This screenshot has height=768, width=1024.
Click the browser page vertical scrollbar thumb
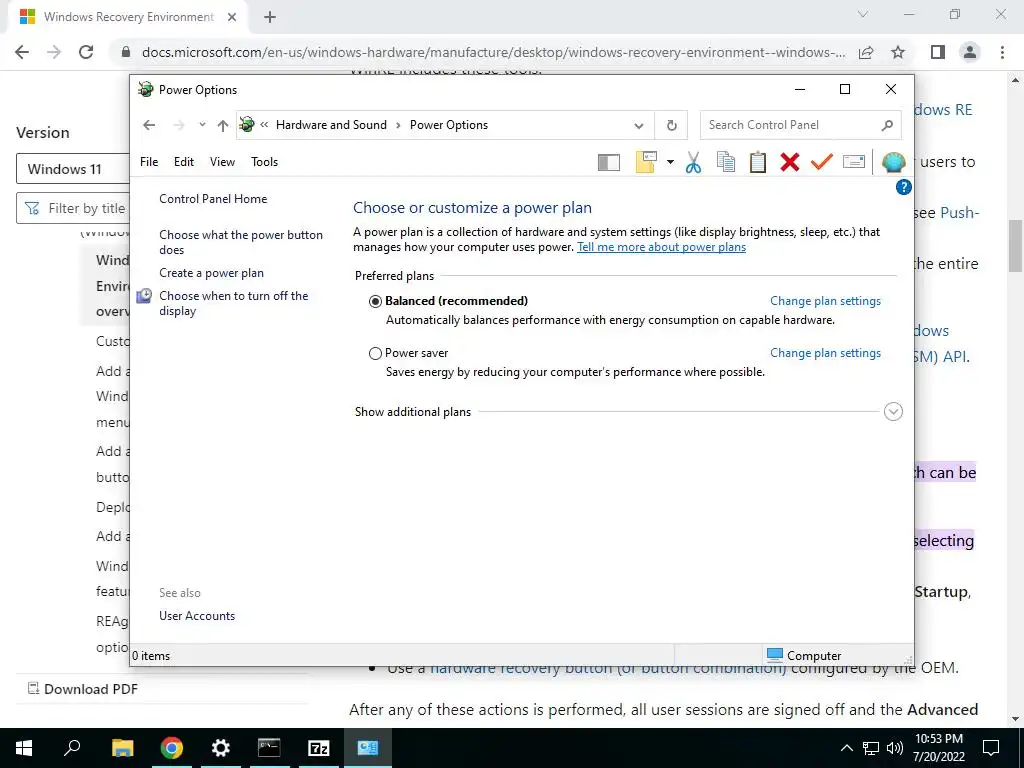[x=1016, y=246]
